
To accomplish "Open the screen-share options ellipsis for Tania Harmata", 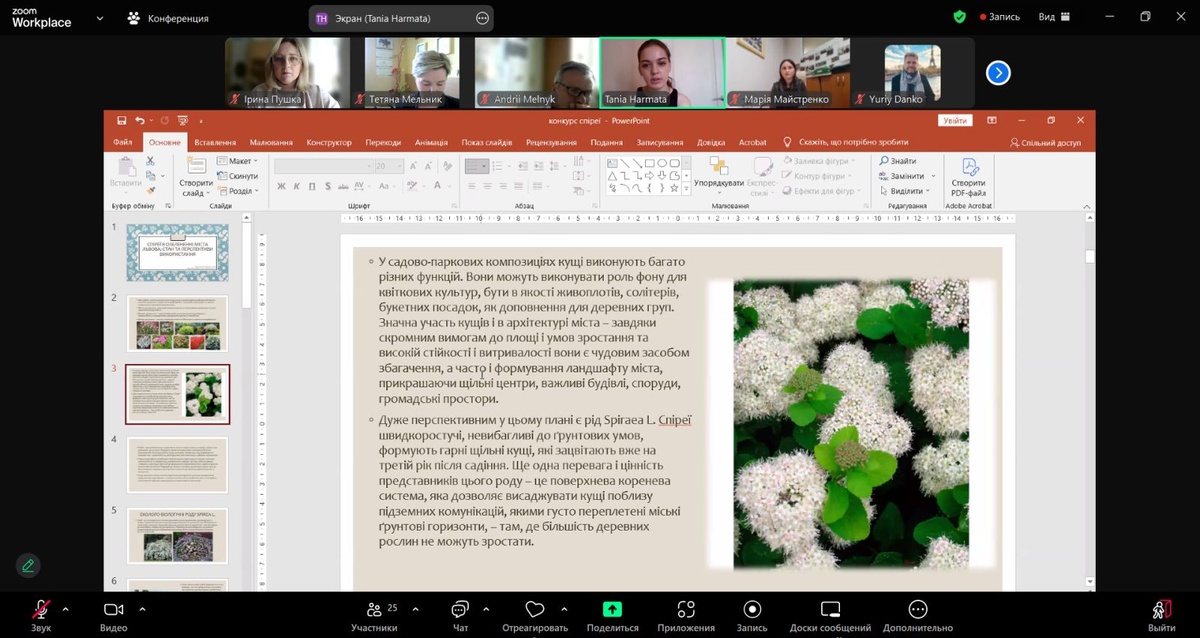I will point(482,18).
